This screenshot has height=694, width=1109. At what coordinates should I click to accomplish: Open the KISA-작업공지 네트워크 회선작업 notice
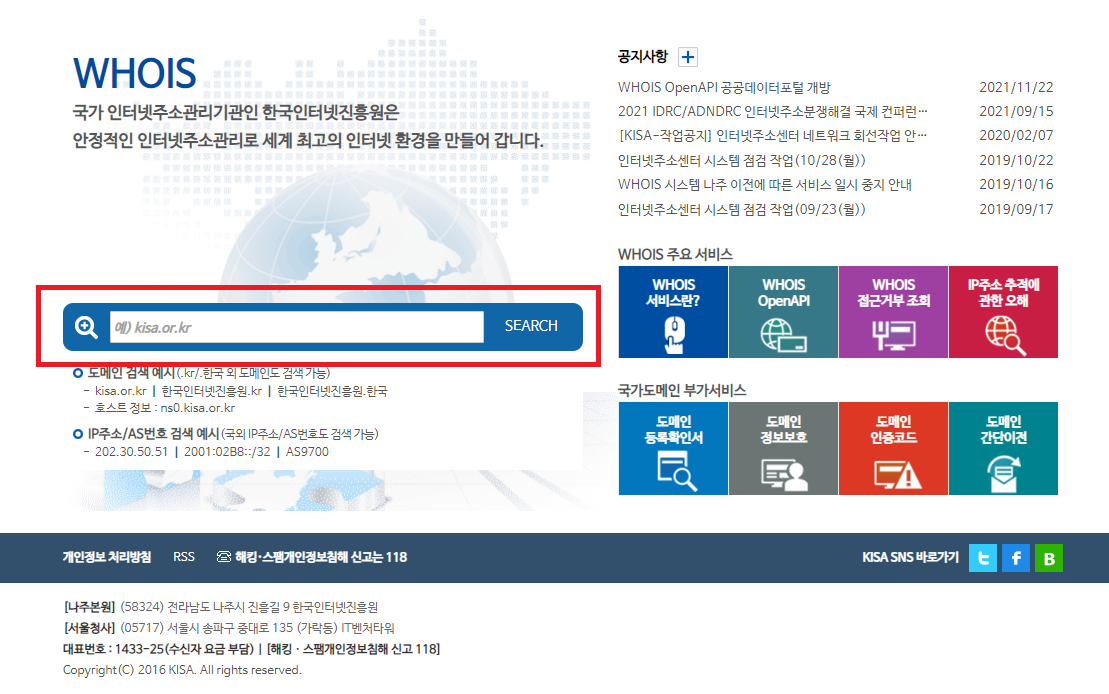click(x=772, y=136)
